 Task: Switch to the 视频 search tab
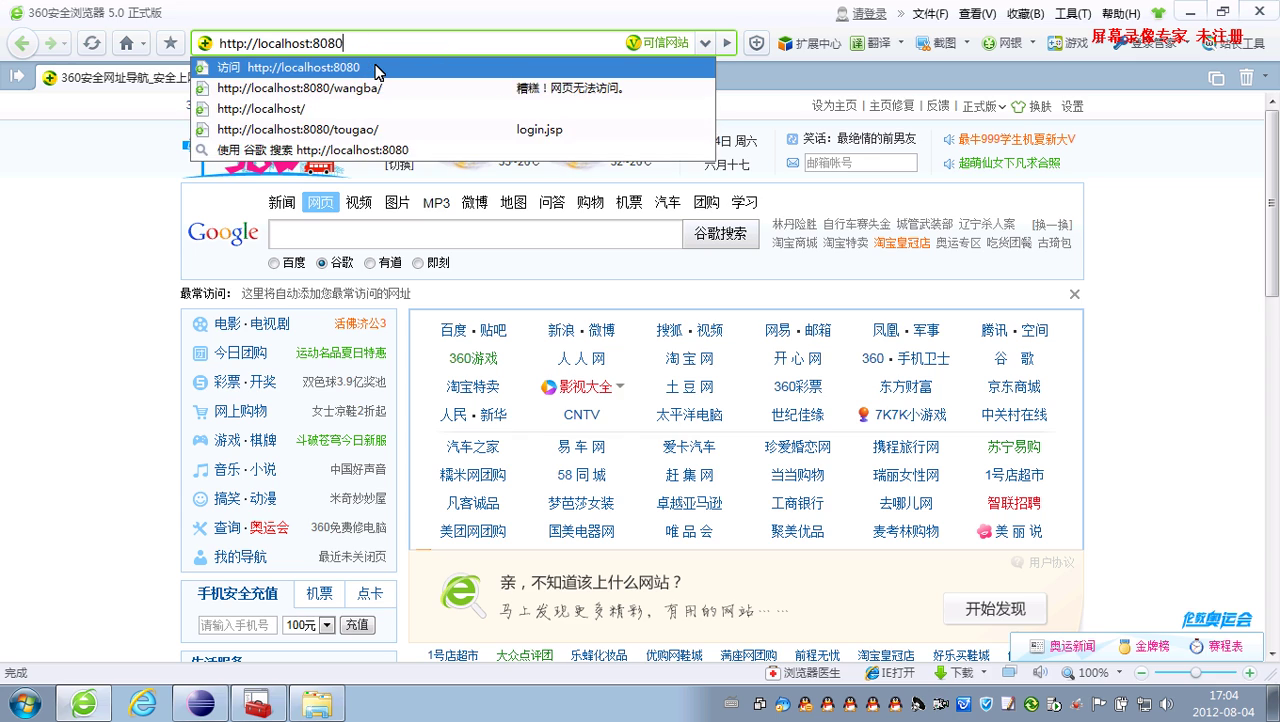(359, 202)
